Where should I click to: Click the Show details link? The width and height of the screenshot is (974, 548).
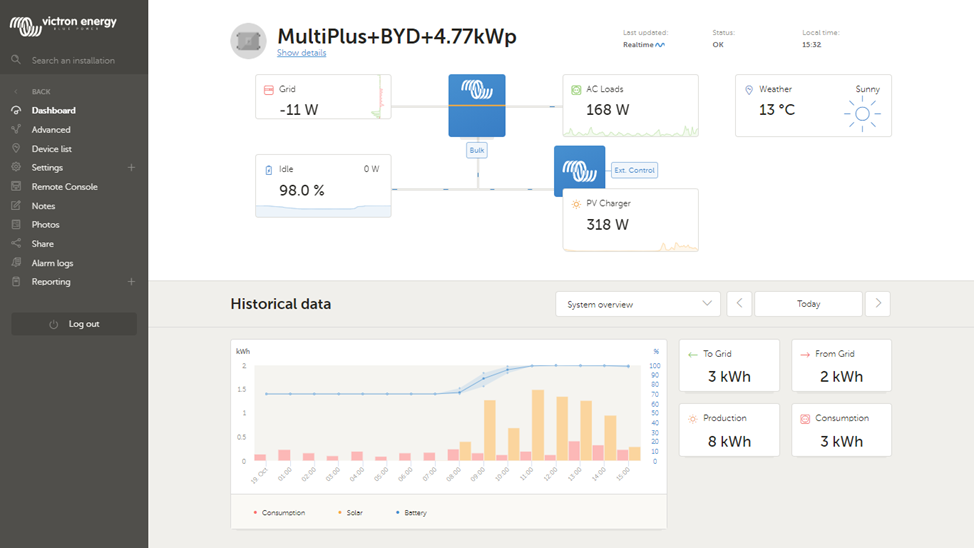[x=301, y=53]
